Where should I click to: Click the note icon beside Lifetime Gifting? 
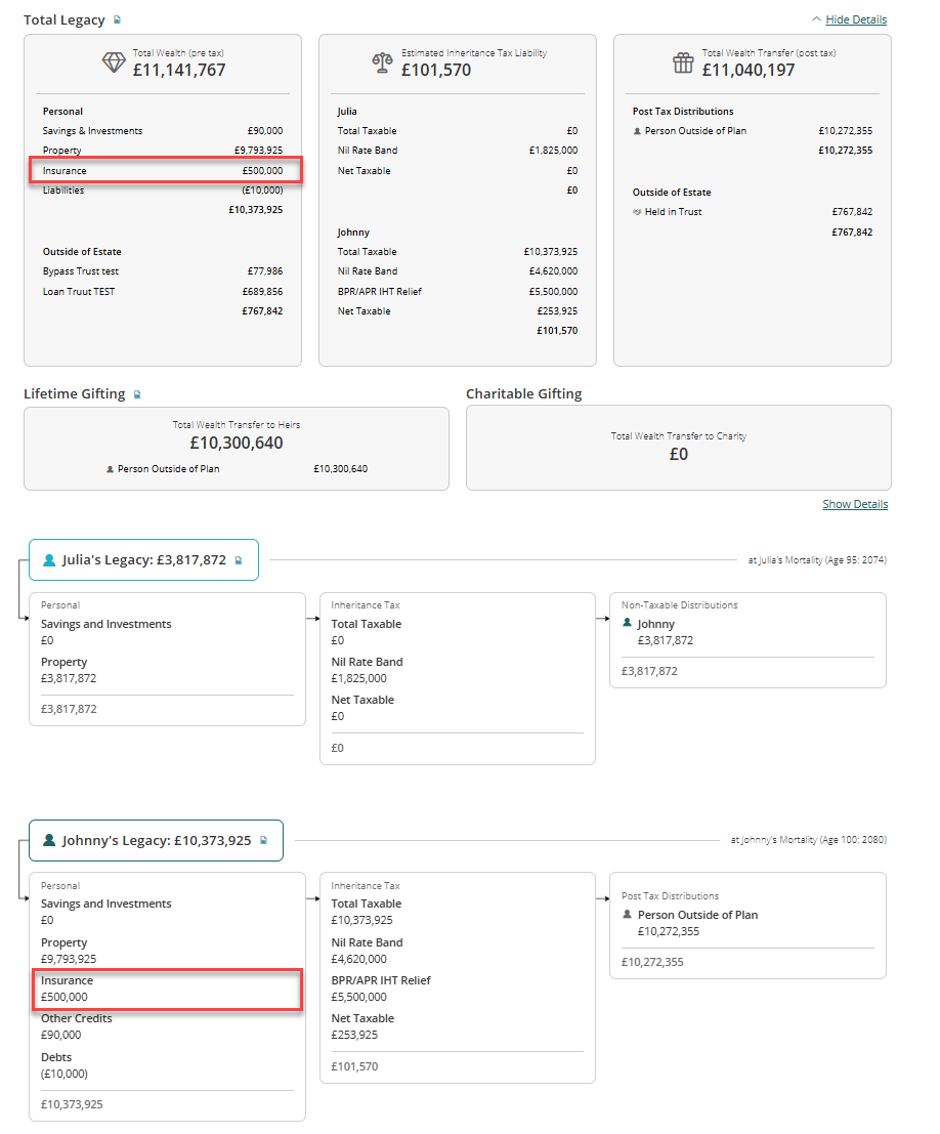click(137, 394)
